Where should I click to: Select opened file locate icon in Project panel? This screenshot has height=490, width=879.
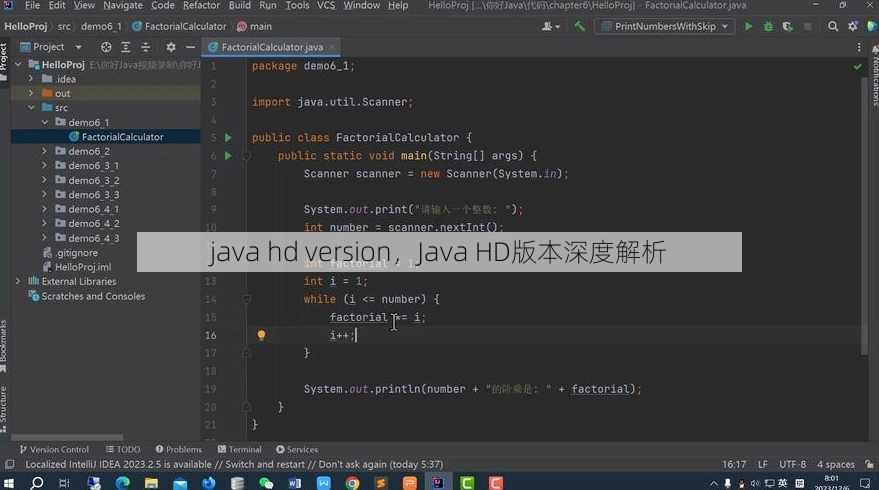click(x=106, y=47)
